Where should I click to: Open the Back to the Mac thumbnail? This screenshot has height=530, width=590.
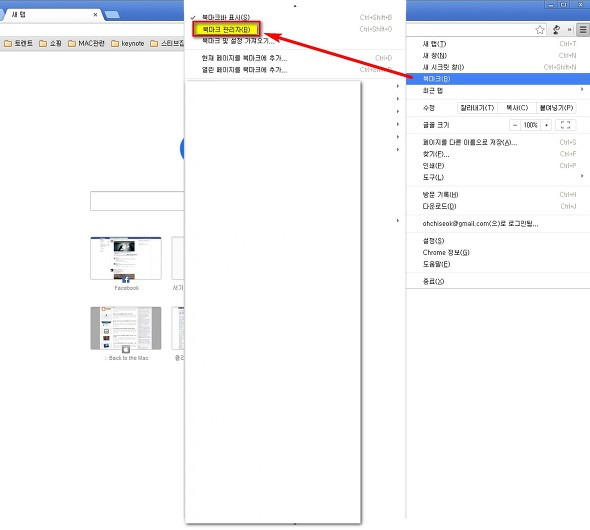click(126, 328)
